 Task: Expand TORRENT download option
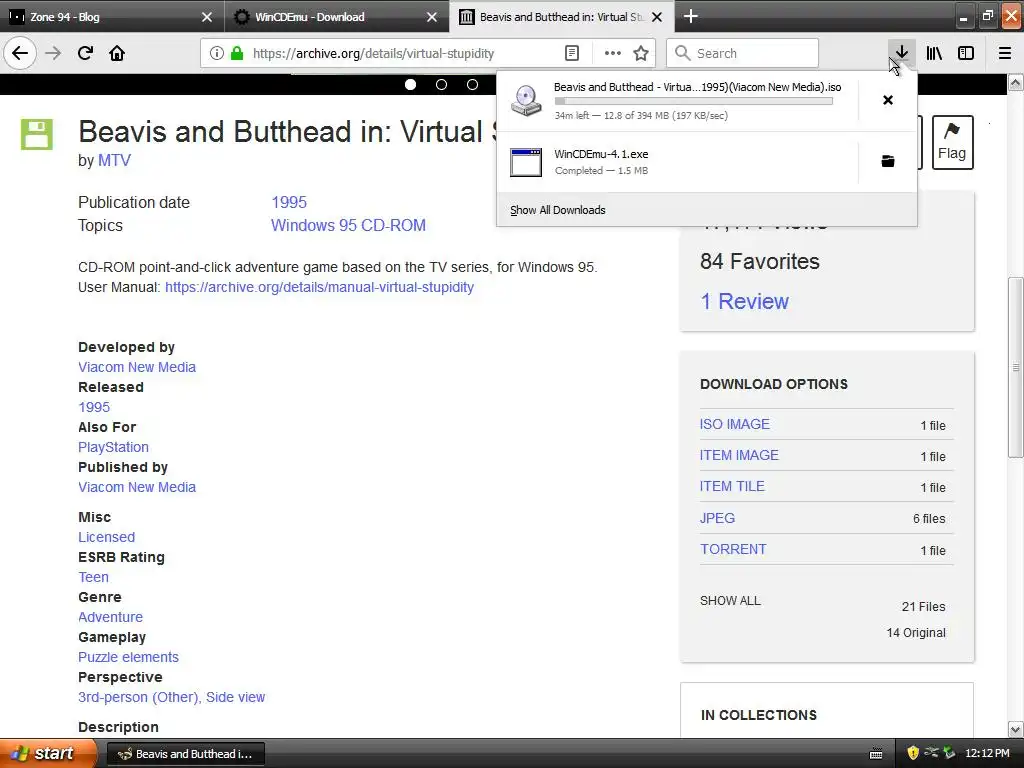click(x=733, y=549)
